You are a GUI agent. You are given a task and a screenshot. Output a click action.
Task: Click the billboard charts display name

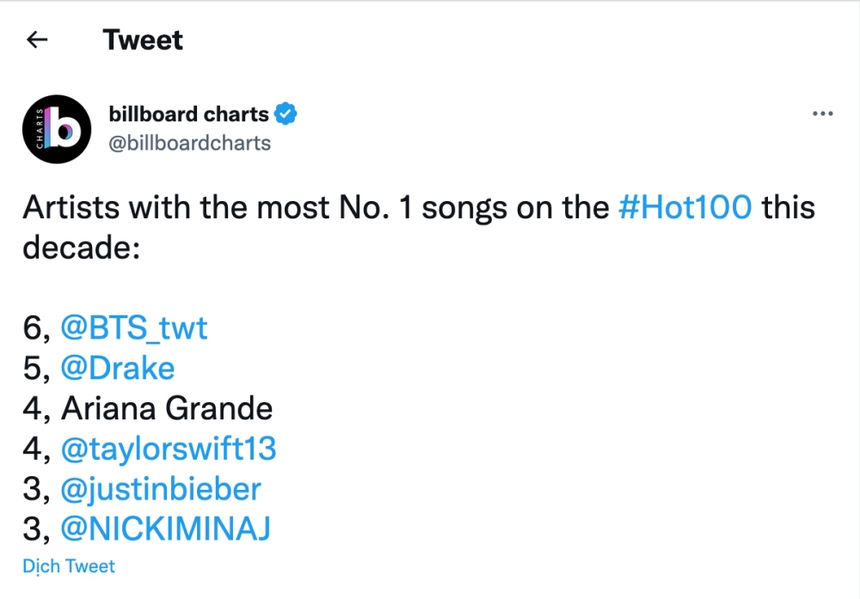coord(188,114)
